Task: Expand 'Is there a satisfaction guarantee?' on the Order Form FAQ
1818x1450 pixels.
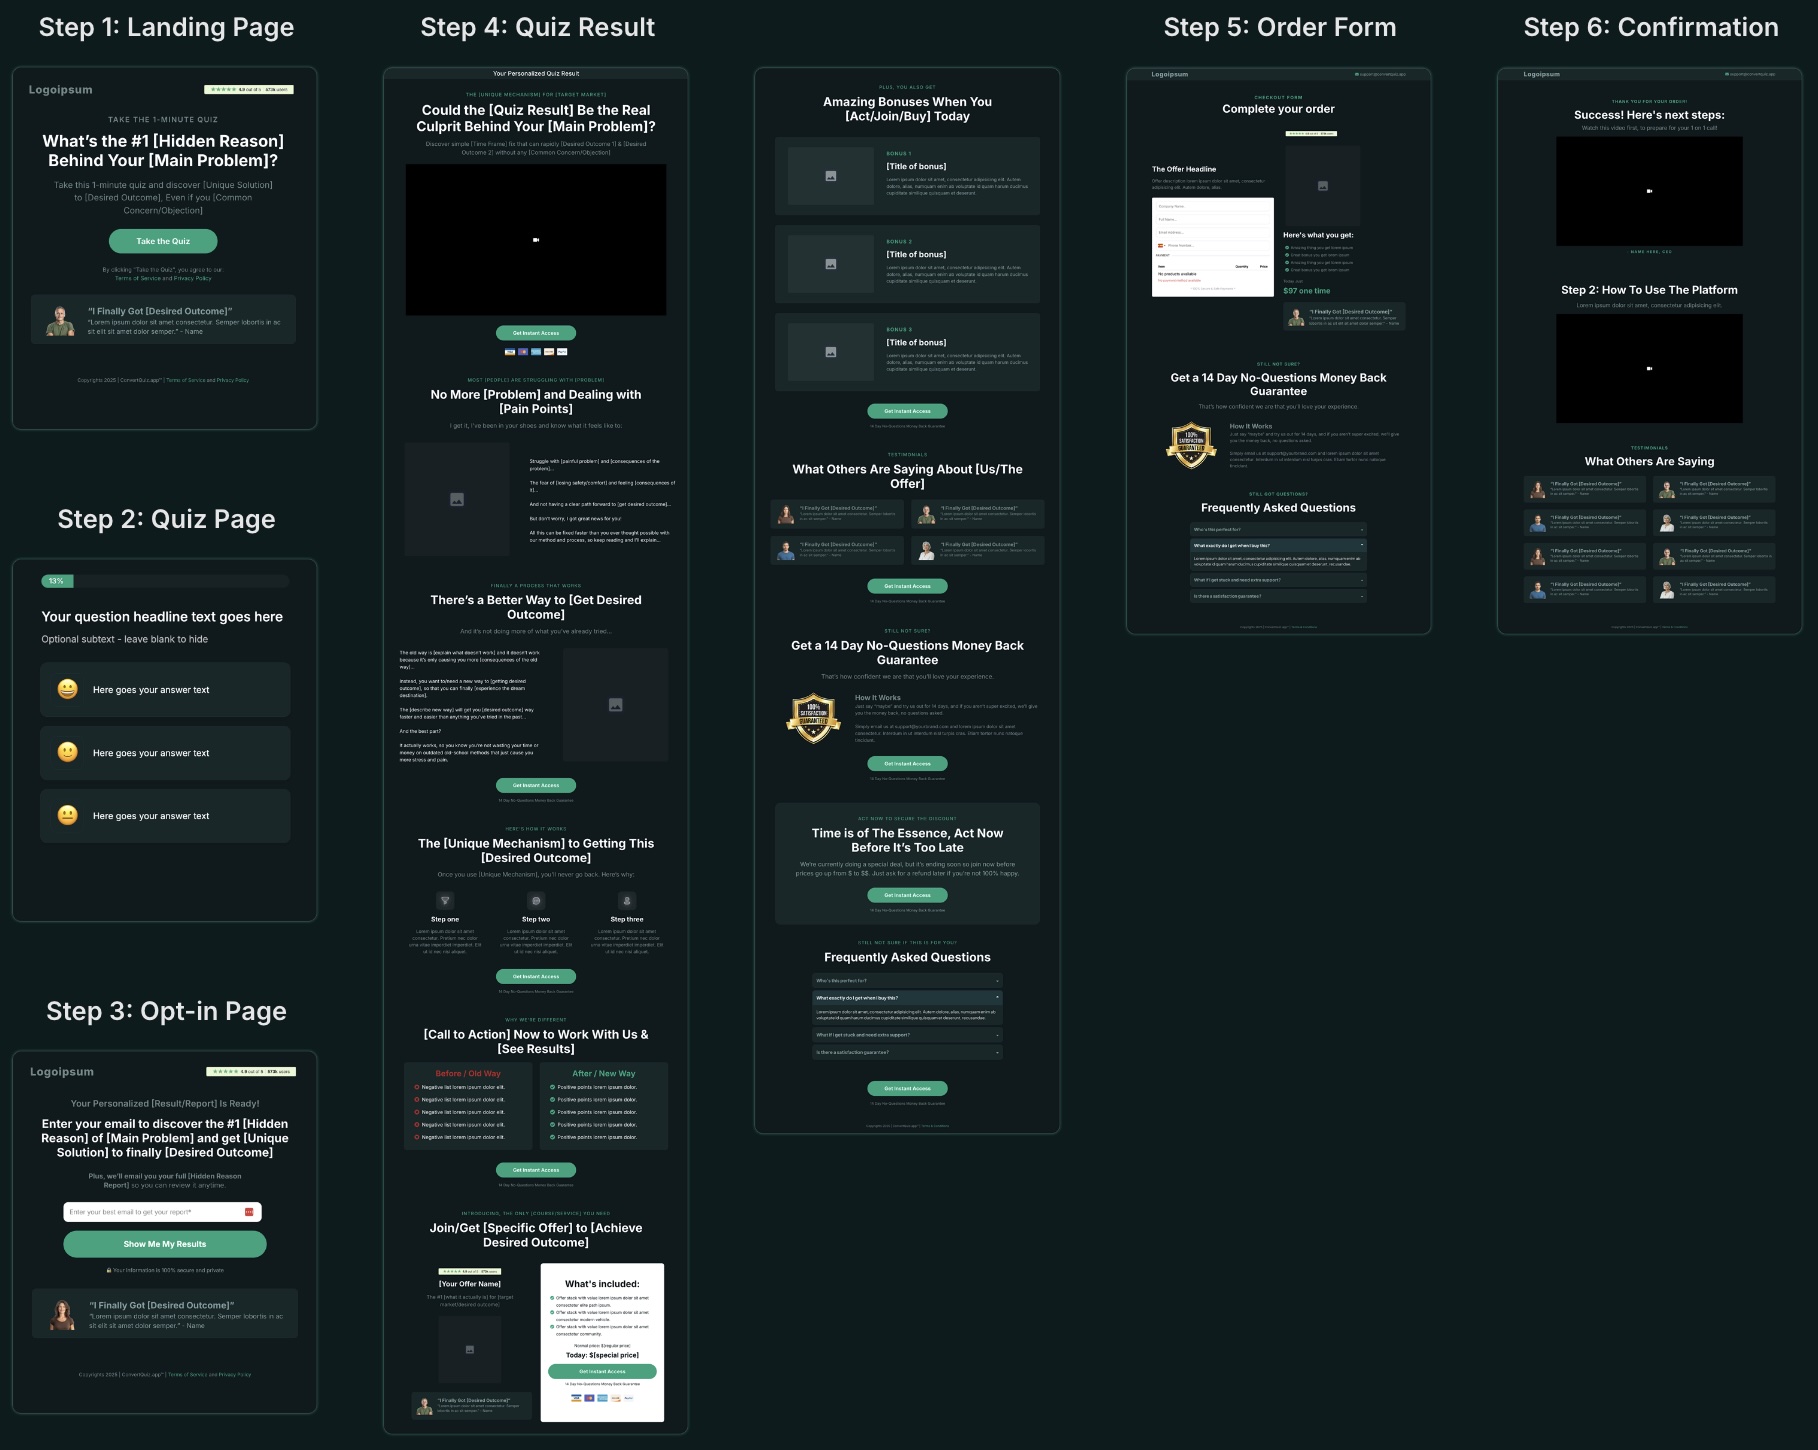Action: pyautogui.click(x=1278, y=597)
